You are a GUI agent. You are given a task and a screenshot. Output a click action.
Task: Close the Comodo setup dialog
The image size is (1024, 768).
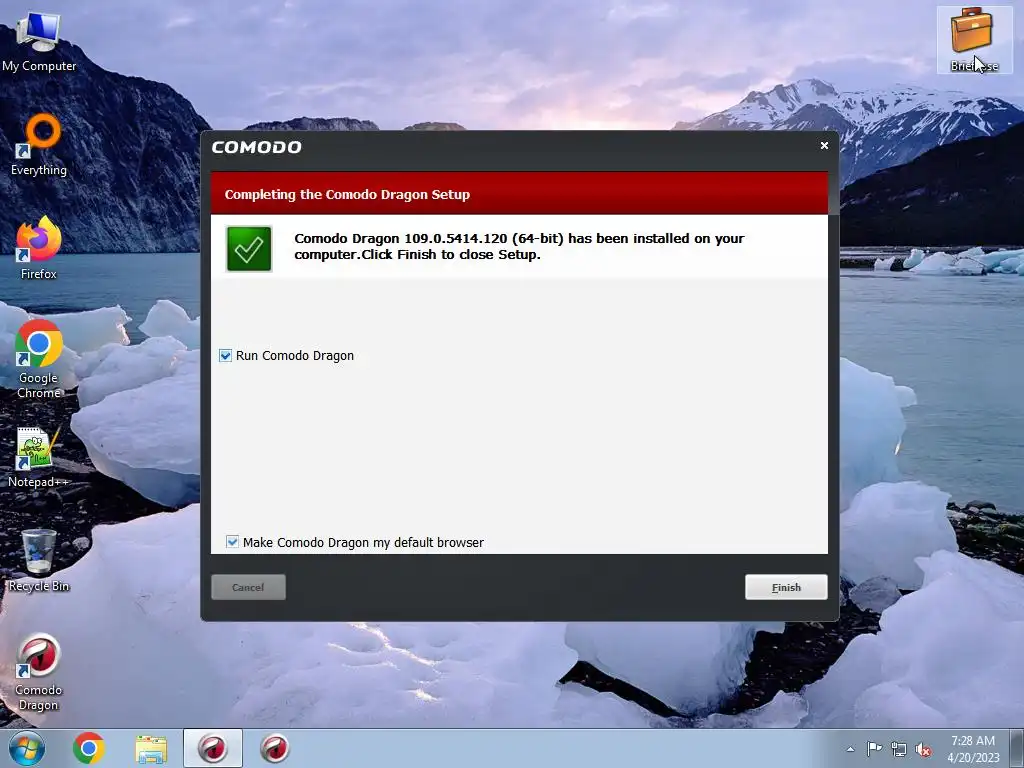click(824, 146)
